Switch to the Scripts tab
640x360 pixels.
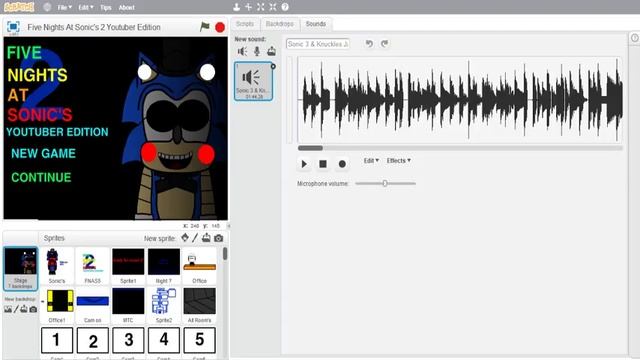(x=245, y=24)
